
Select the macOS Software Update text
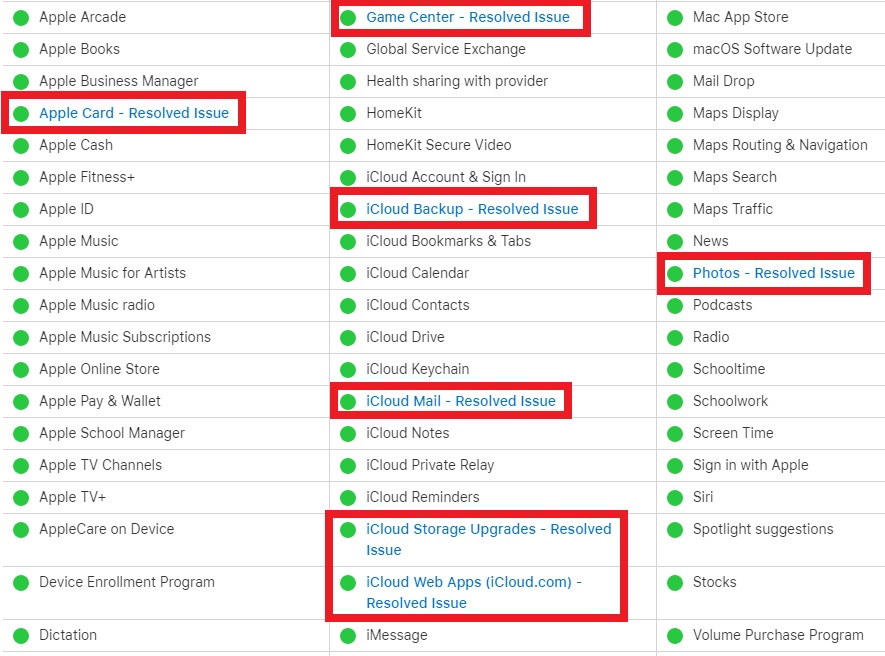[772, 49]
